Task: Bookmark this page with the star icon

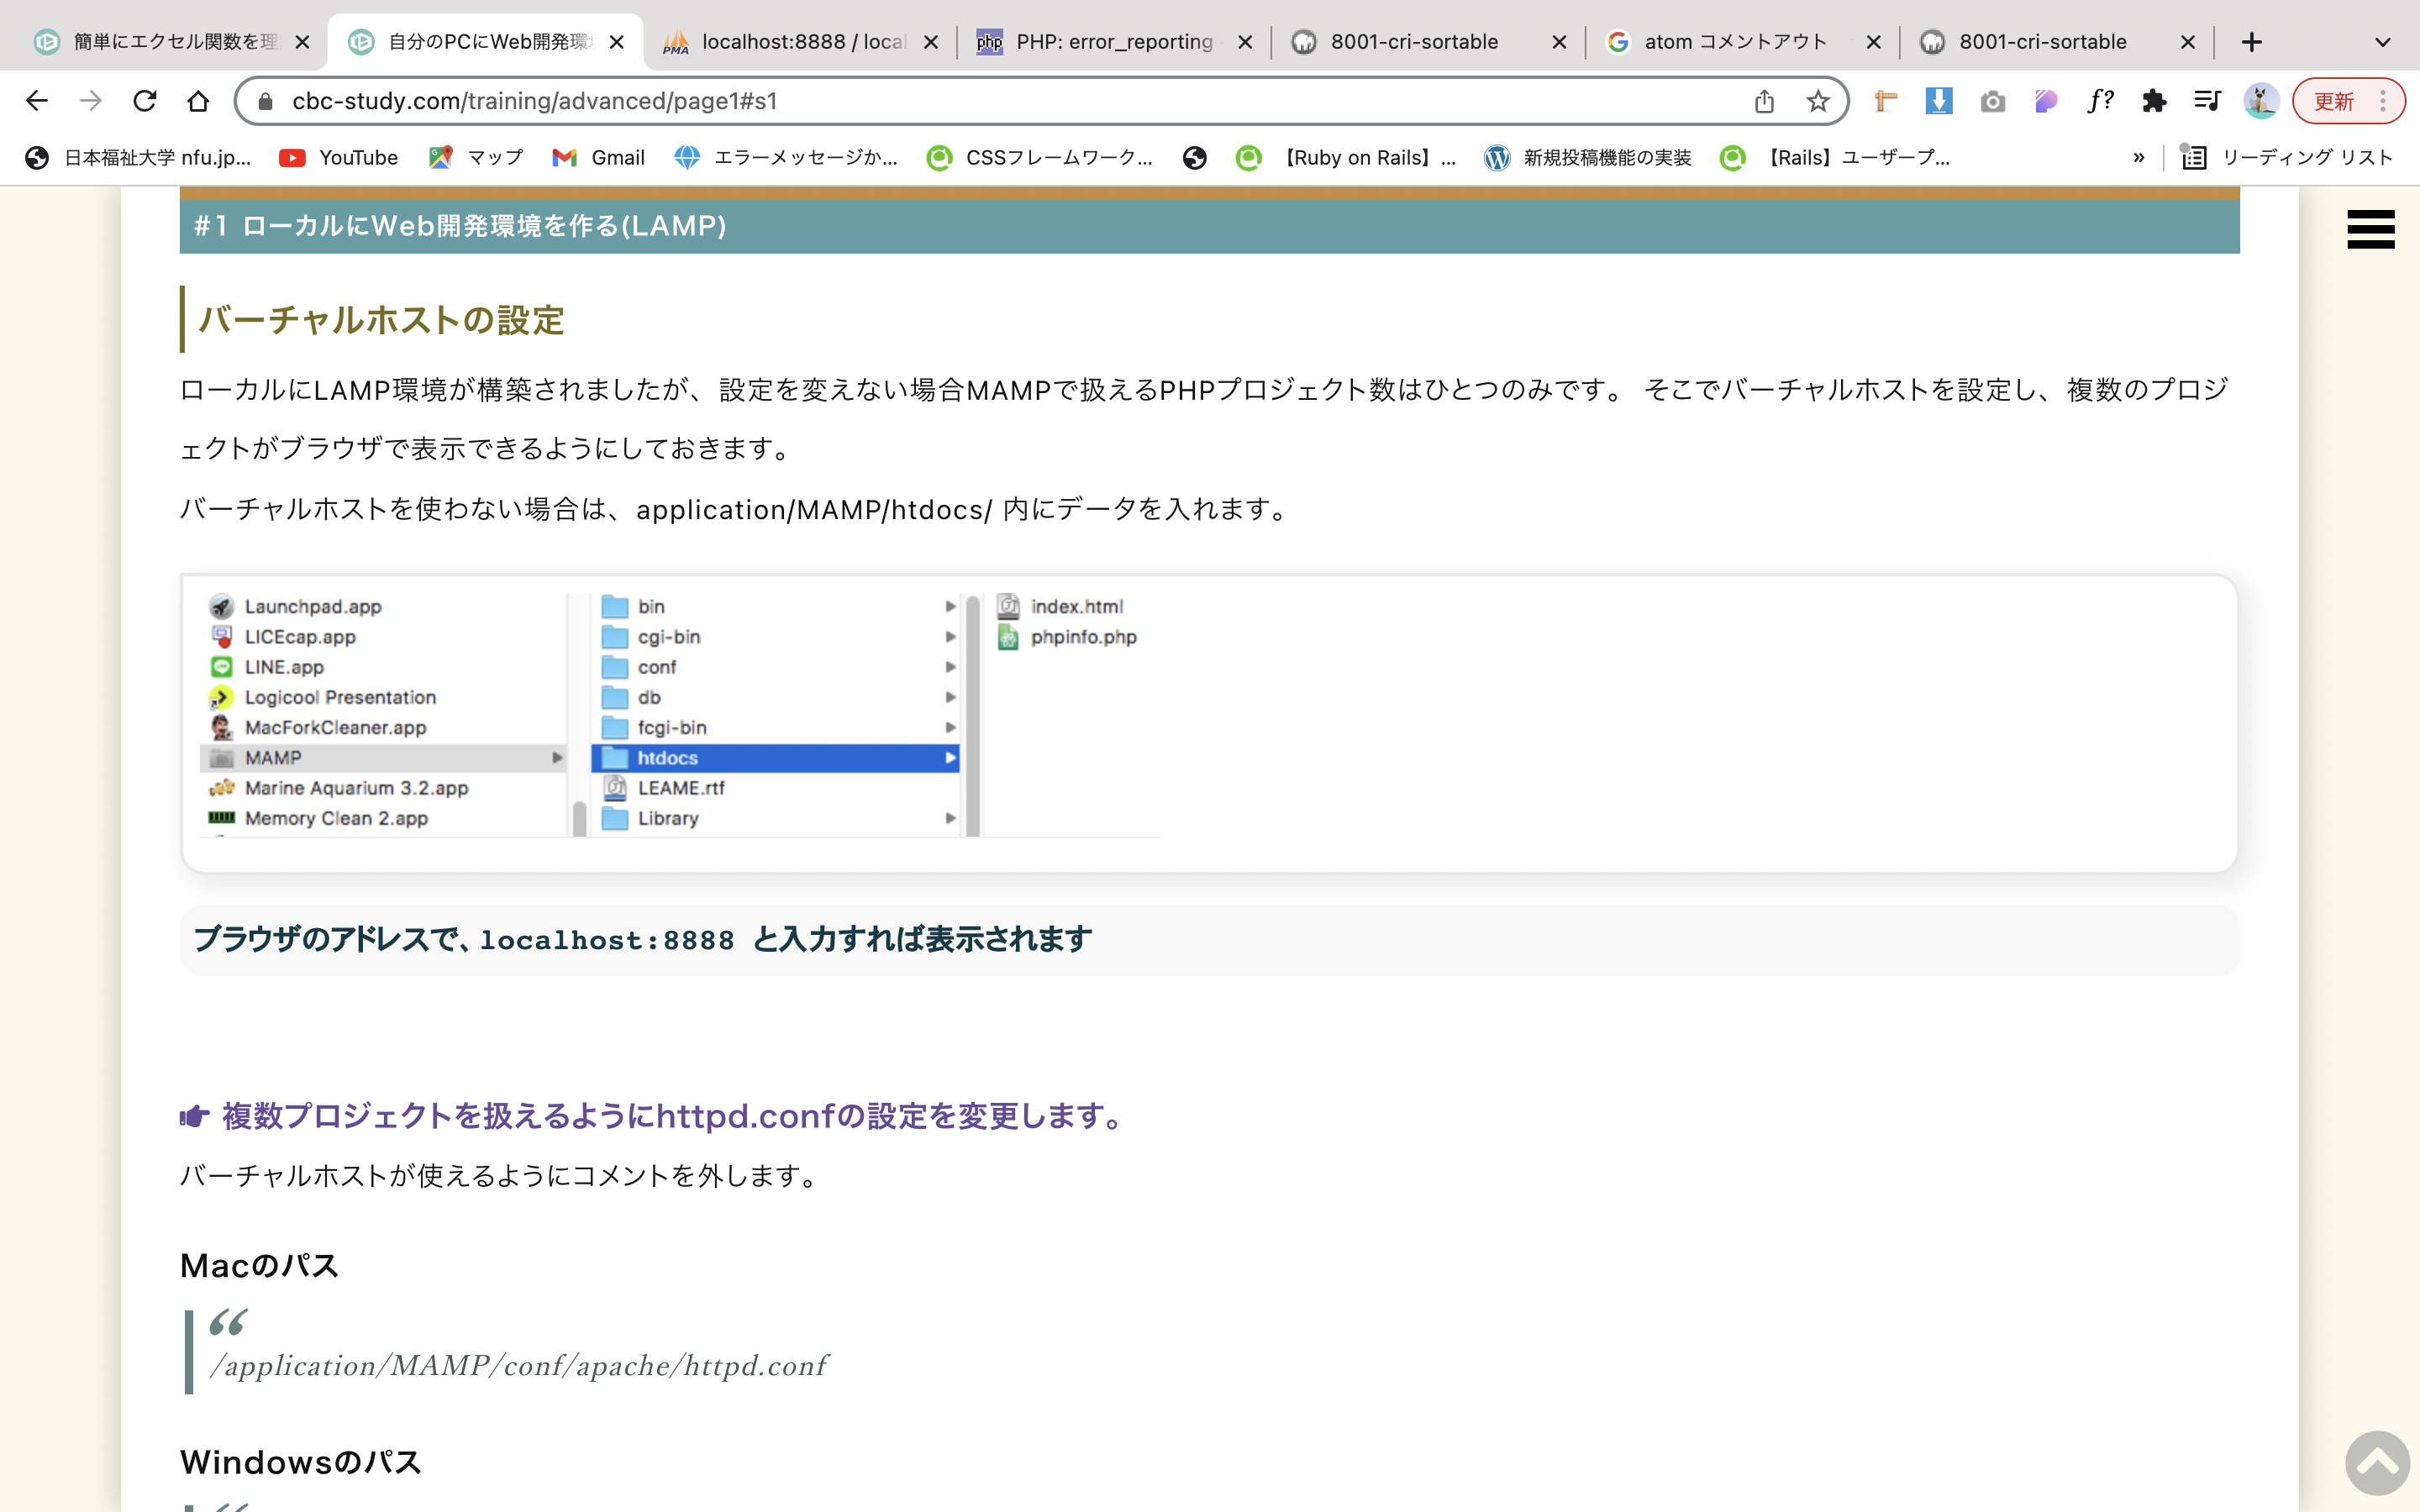Action: (x=1818, y=101)
